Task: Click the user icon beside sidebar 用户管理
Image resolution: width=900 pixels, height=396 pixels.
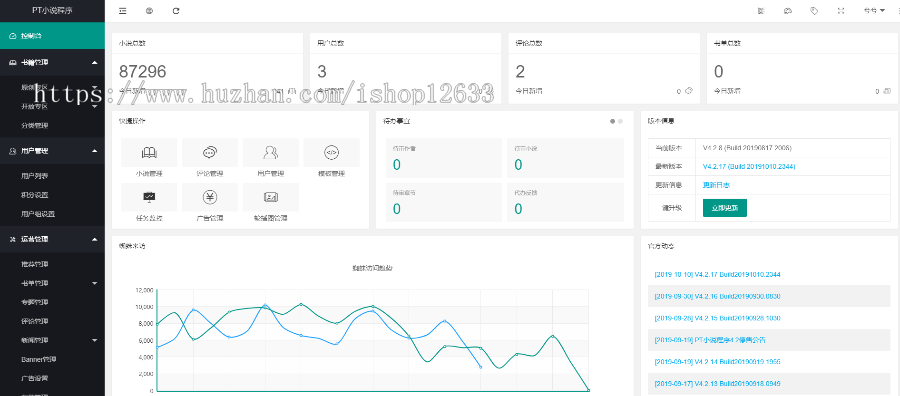Action: (x=13, y=151)
